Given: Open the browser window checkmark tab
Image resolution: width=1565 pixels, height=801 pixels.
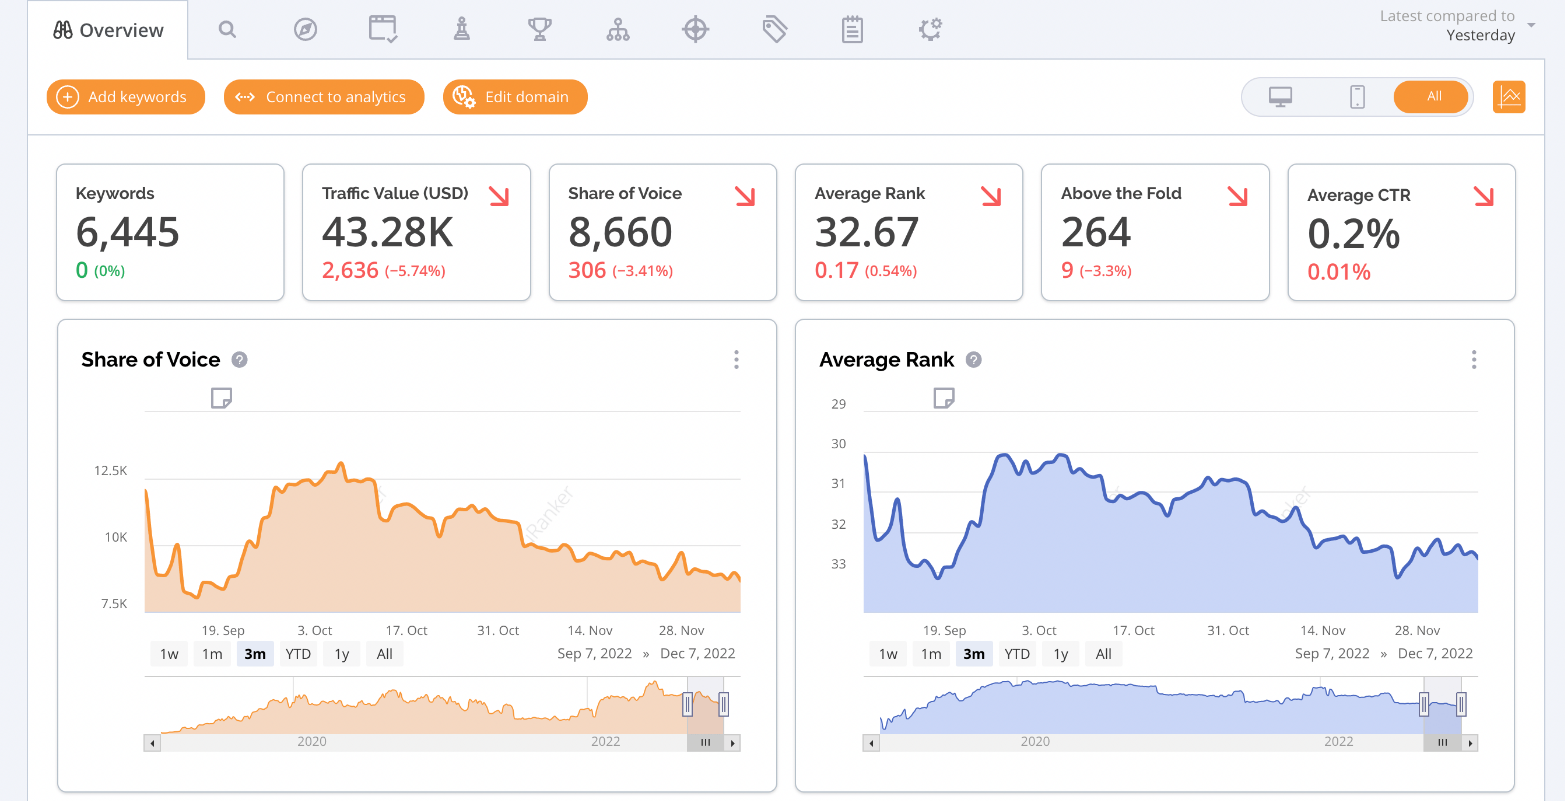Looking at the screenshot, I should [384, 29].
